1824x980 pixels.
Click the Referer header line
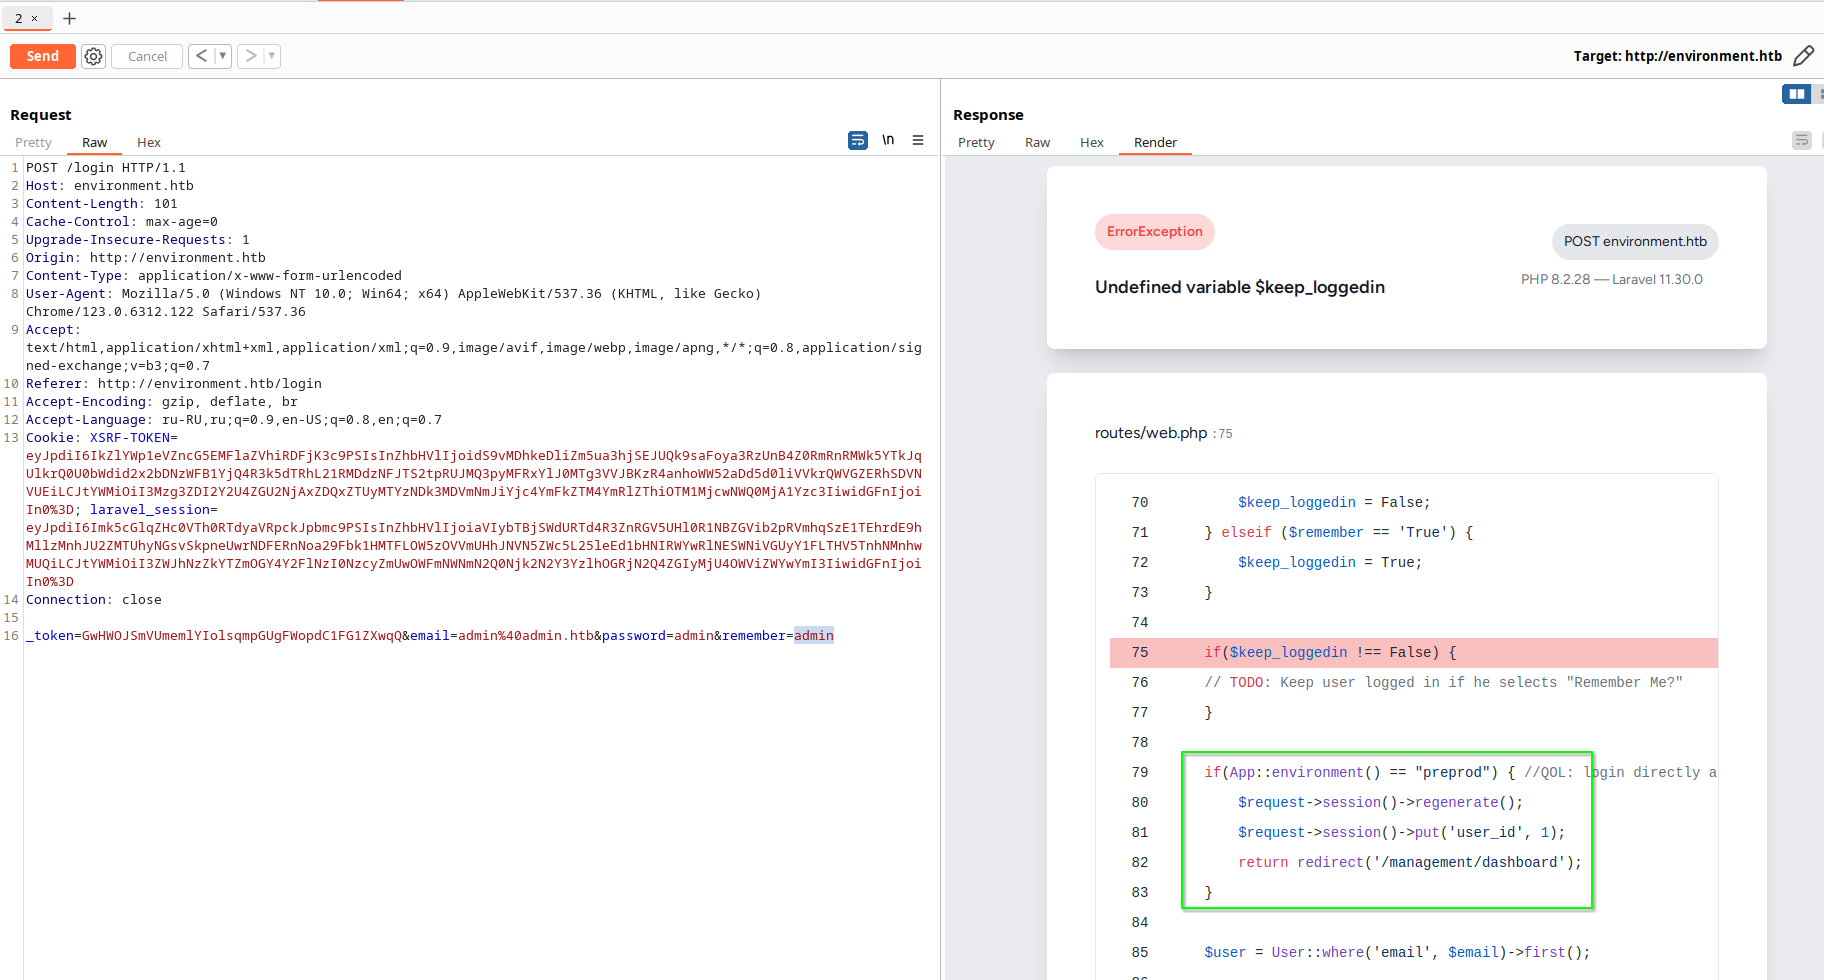click(174, 383)
